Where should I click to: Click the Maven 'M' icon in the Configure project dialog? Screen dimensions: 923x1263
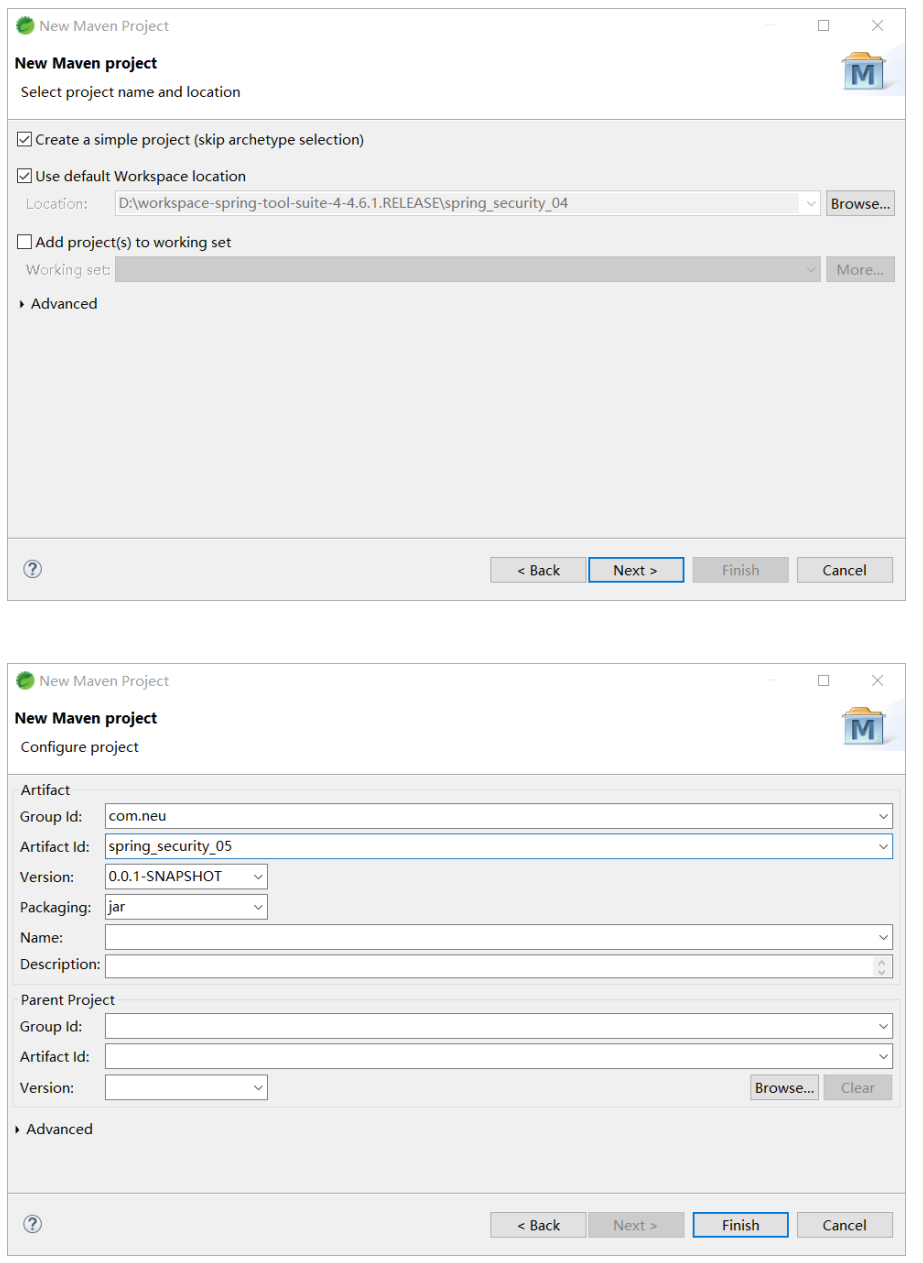[863, 728]
